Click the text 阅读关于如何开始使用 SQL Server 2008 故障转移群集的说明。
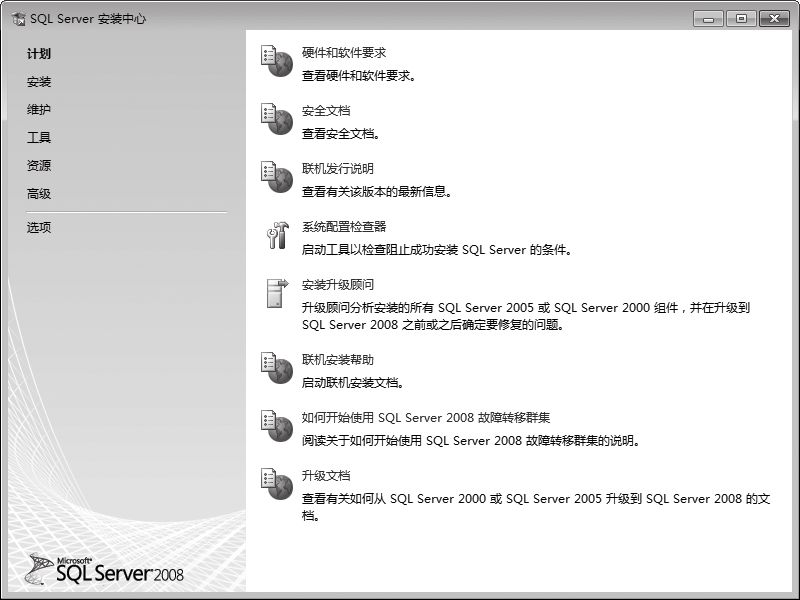The width and height of the screenshot is (800, 600). click(471, 441)
